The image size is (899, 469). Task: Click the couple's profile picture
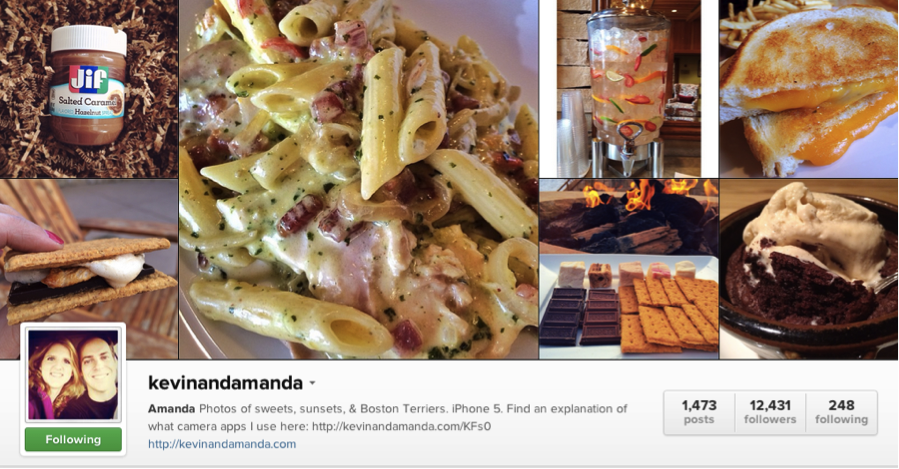73,374
